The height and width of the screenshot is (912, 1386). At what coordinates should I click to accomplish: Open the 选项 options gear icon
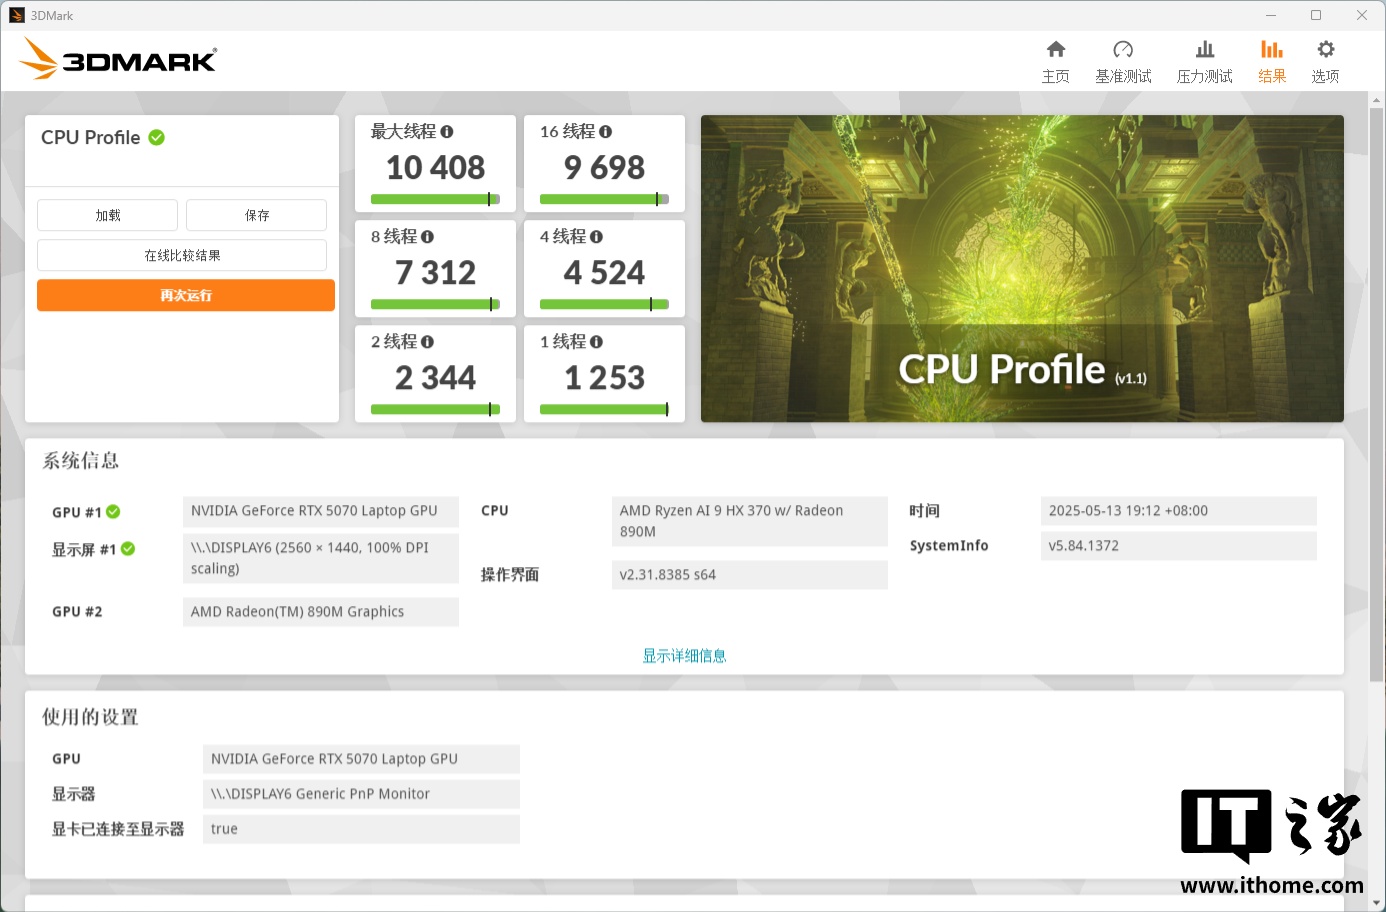tap(1326, 50)
